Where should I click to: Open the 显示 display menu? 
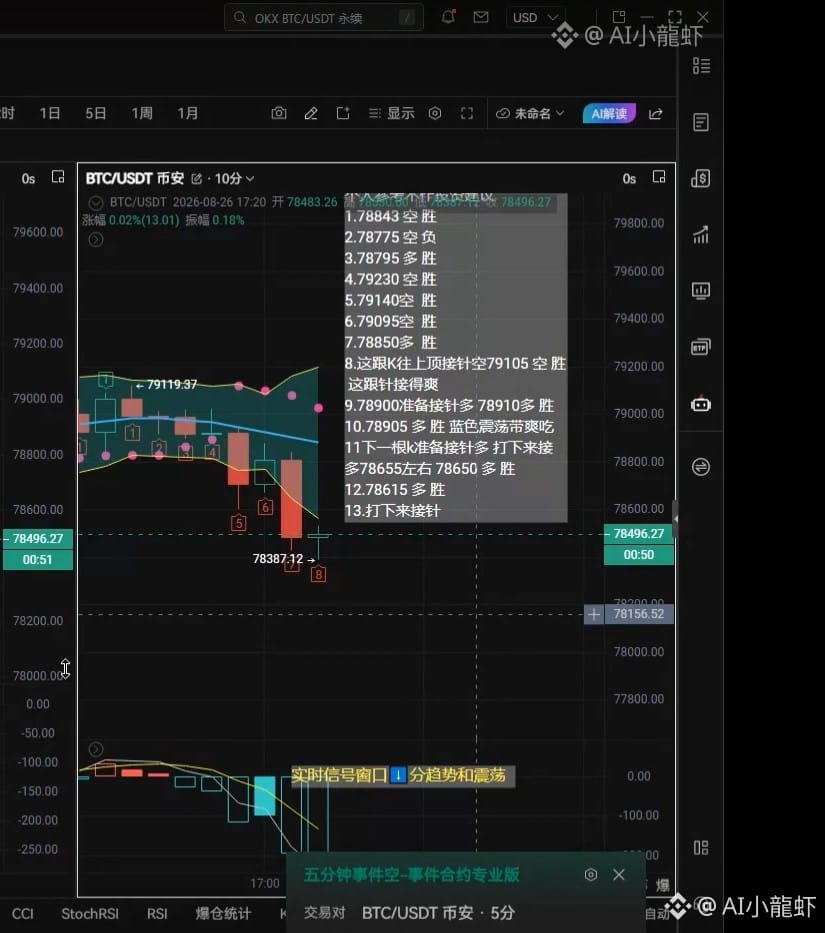[x=391, y=113]
